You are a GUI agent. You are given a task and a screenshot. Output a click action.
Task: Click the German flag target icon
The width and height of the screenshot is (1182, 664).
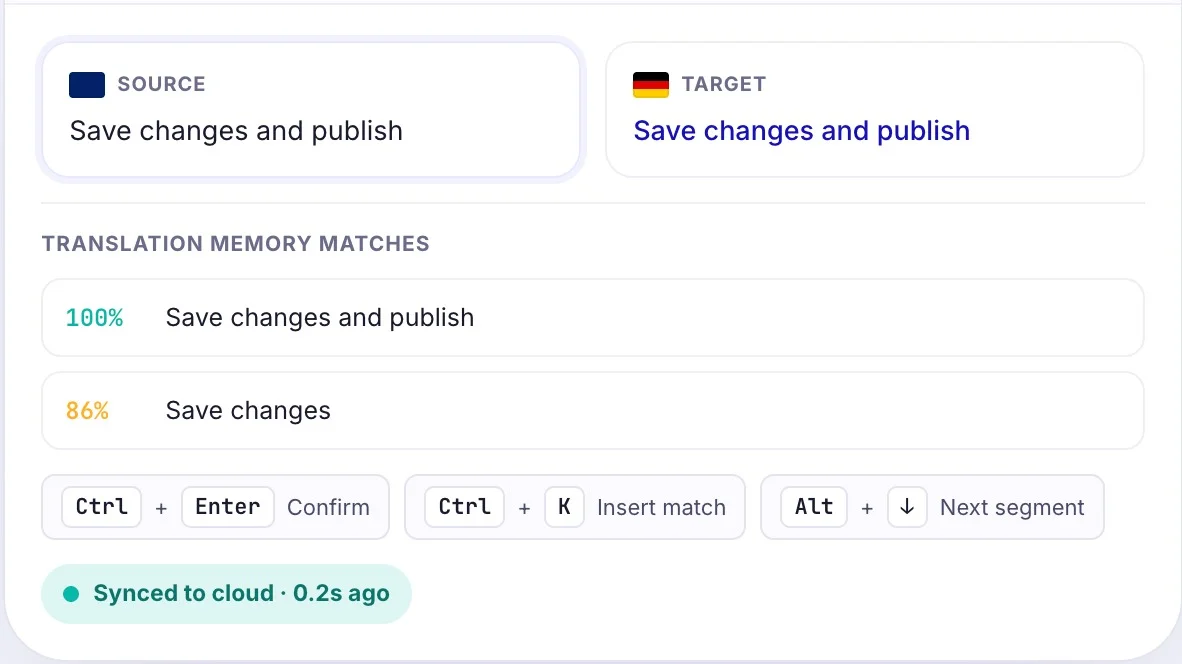tap(651, 84)
